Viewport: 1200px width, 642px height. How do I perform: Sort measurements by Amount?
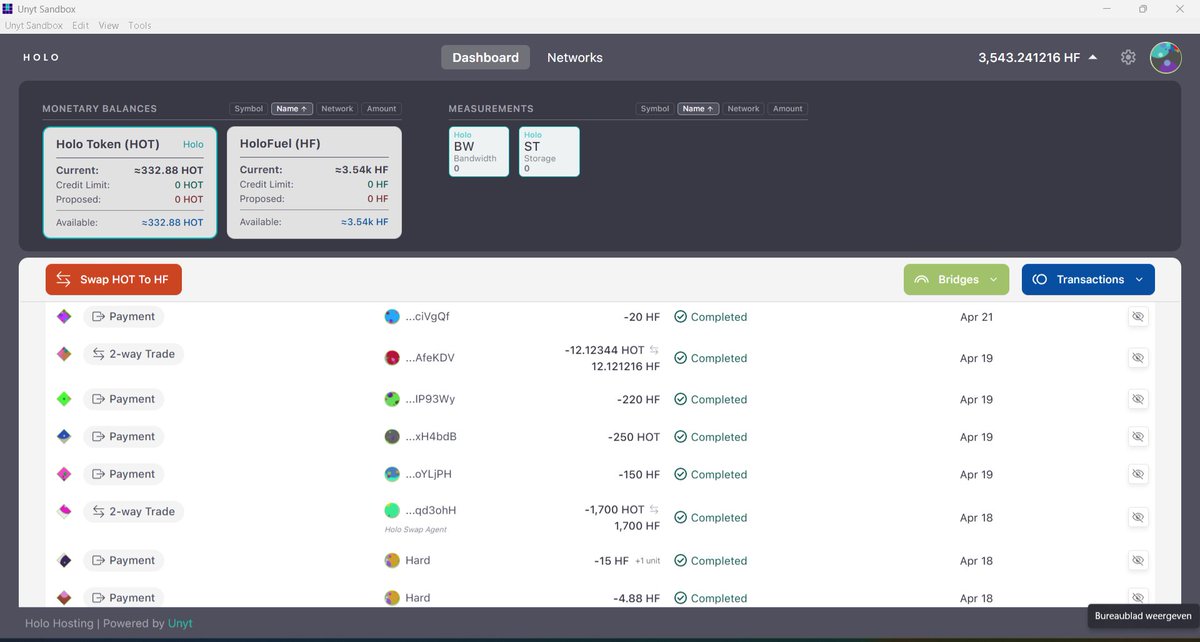(787, 108)
